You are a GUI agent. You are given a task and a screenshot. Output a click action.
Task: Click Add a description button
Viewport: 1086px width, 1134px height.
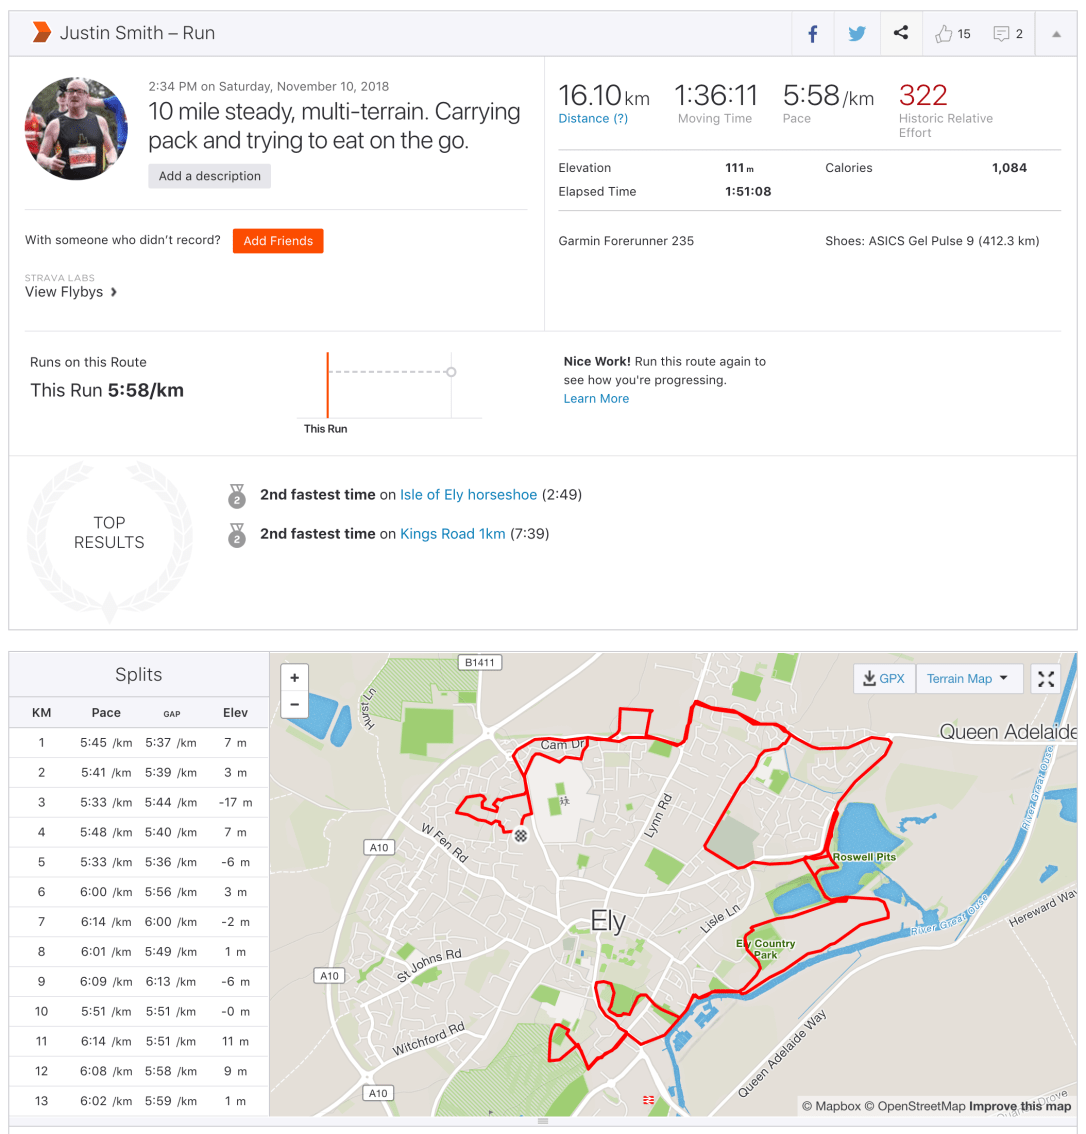[x=210, y=176]
